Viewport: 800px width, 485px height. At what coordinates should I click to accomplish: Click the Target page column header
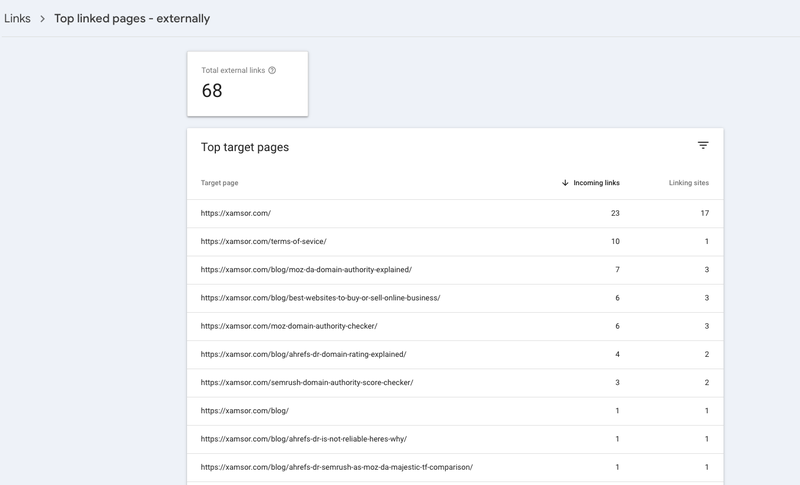219,183
